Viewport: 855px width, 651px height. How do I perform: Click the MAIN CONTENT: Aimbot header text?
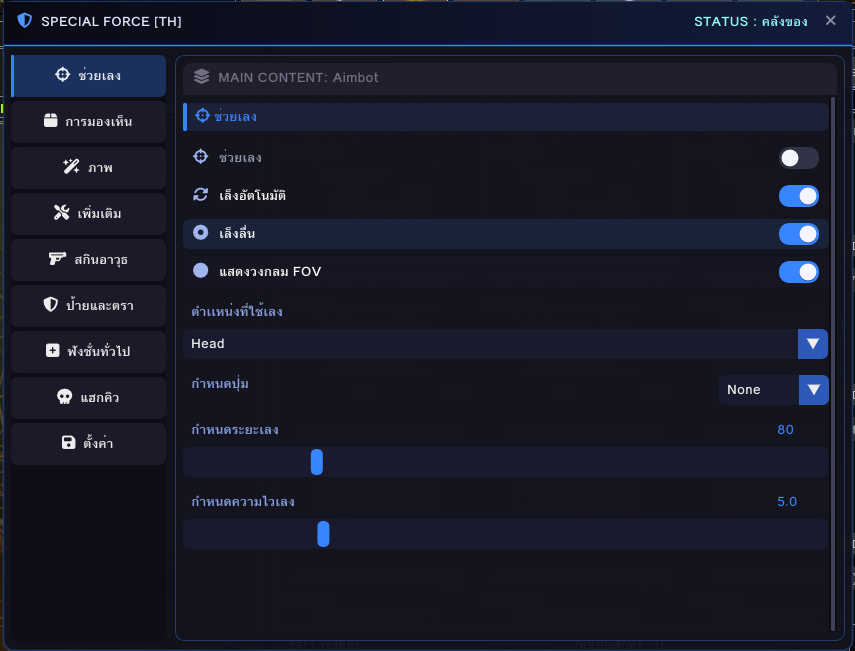point(298,77)
